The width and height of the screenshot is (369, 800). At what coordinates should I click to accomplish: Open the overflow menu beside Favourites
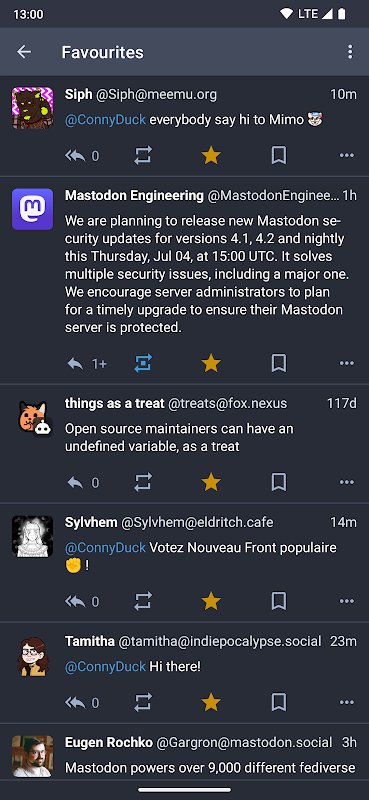point(350,52)
